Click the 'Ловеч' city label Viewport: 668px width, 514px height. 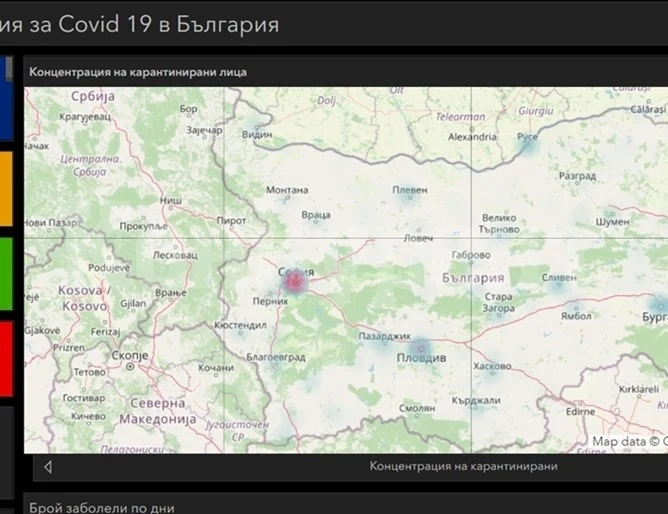pos(418,238)
